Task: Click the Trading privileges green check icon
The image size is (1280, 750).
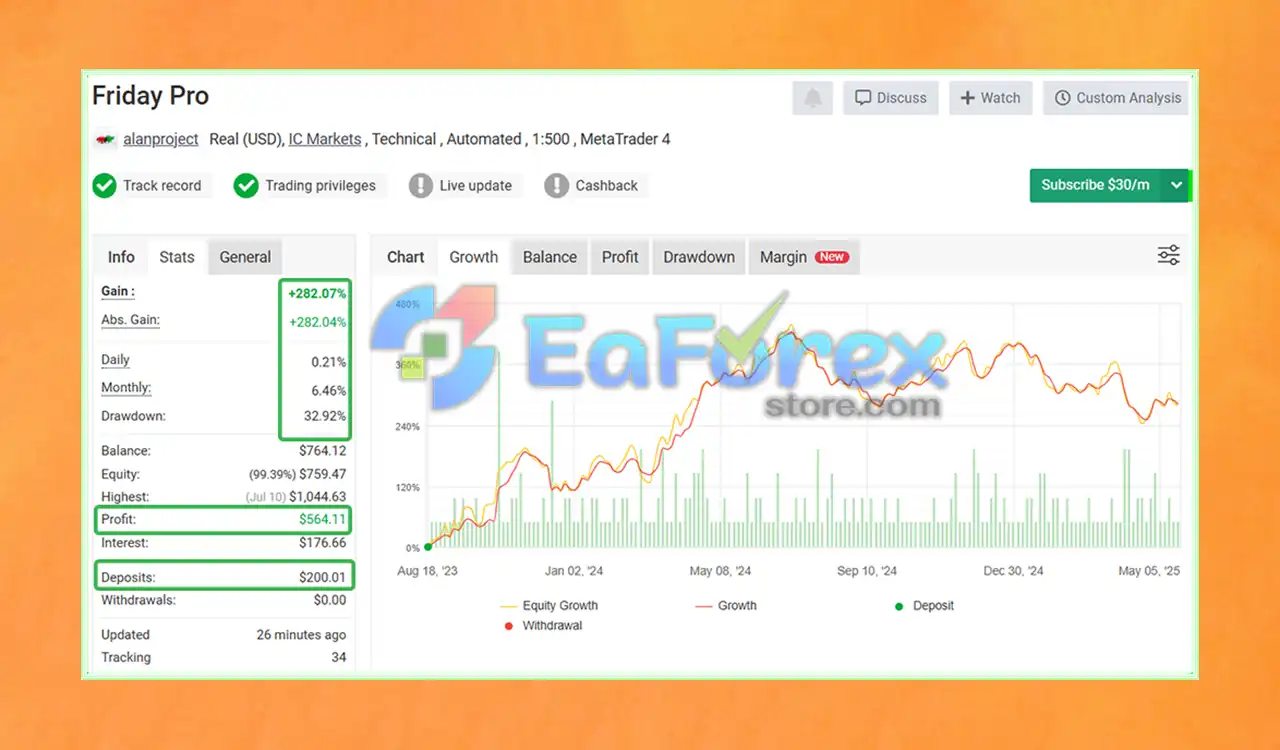Action: pyautogui.click(x=246, y=186)
